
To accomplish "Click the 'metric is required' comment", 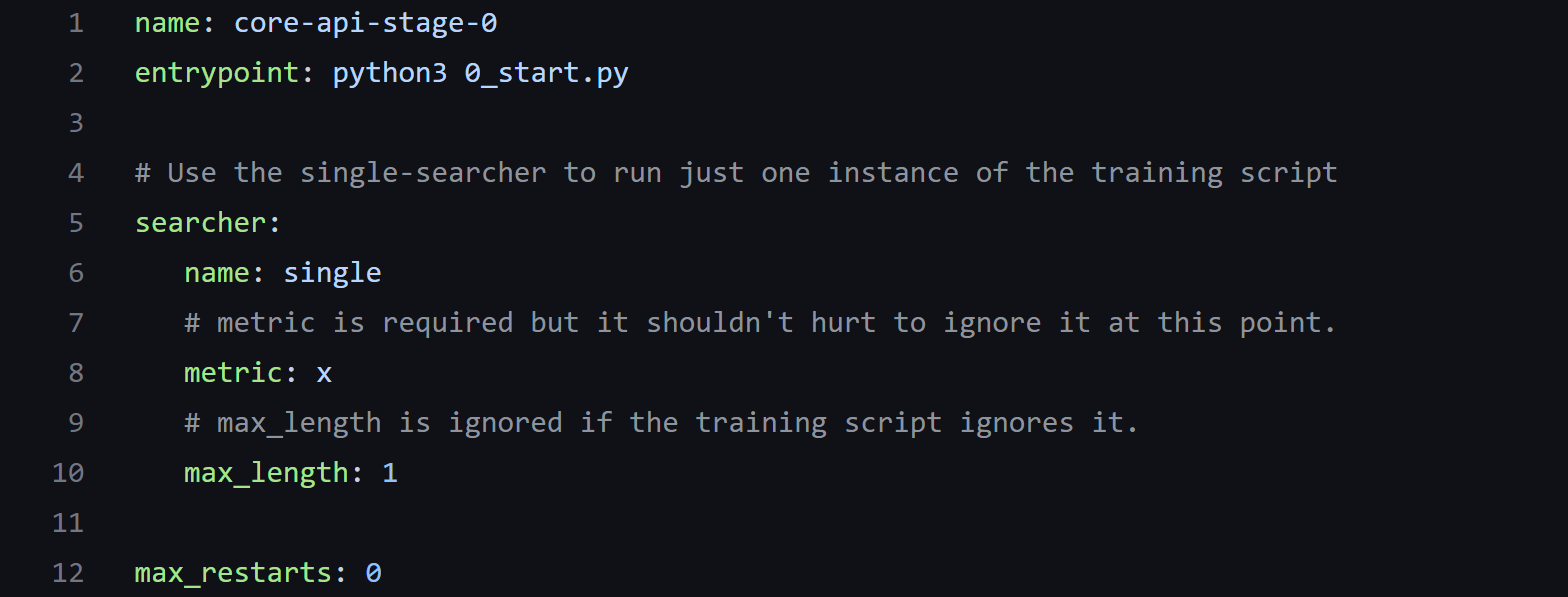I will point(760,323).
